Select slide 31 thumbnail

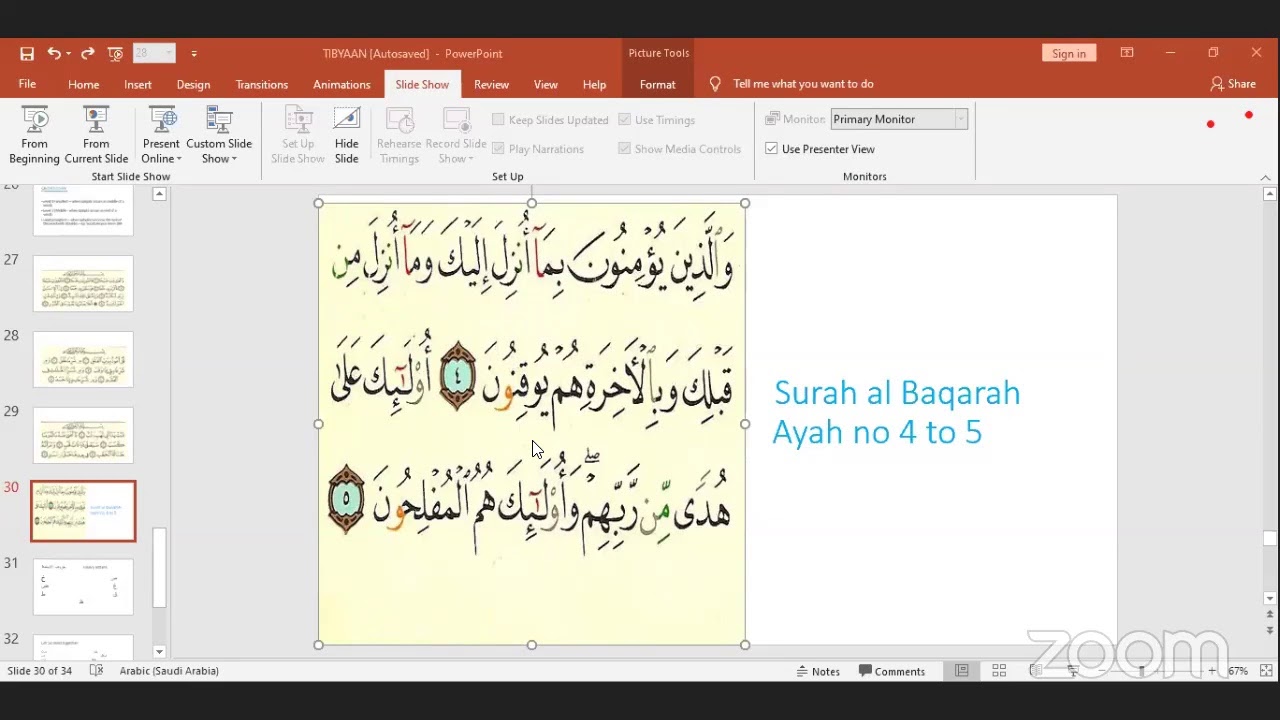point(83,587)
